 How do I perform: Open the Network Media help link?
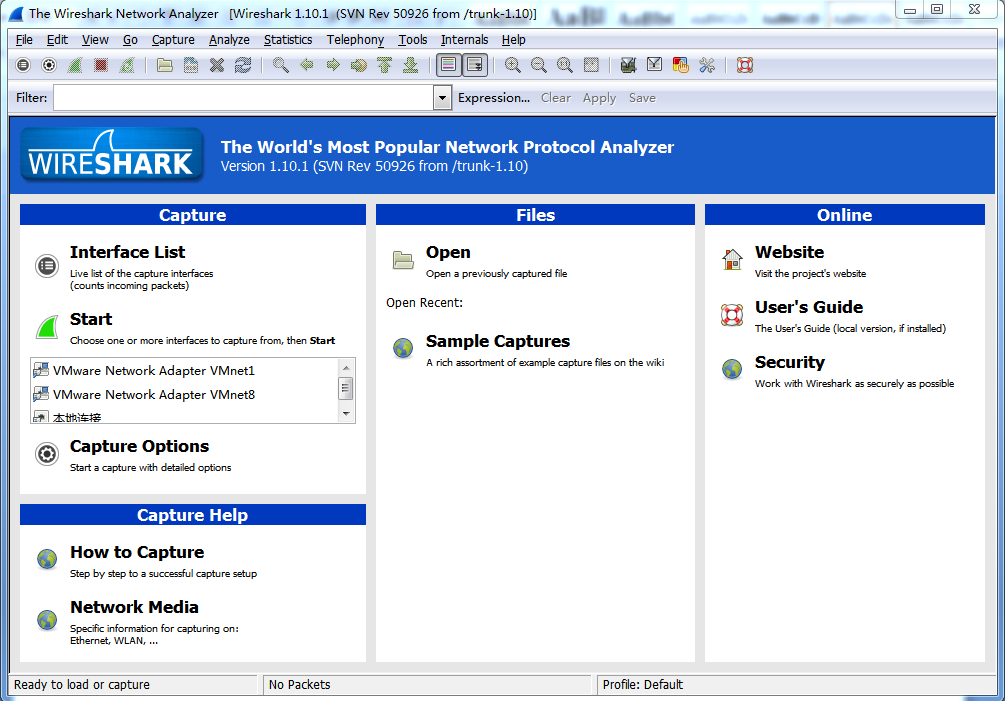tap(134, 607)
